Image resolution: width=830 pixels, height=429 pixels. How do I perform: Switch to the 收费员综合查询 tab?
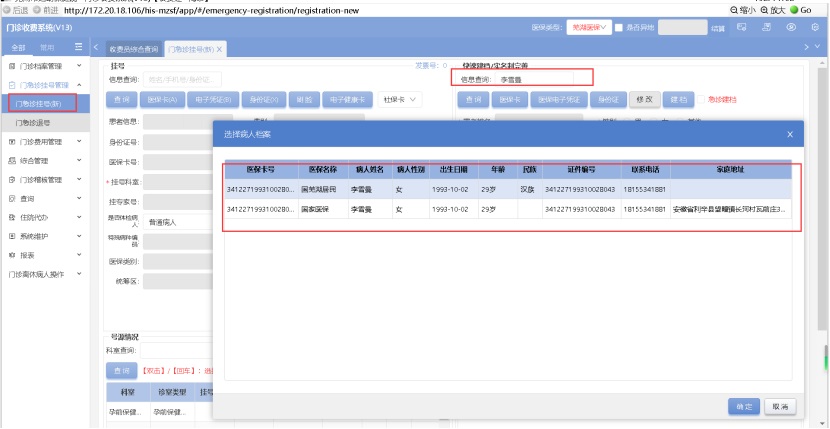134,49
